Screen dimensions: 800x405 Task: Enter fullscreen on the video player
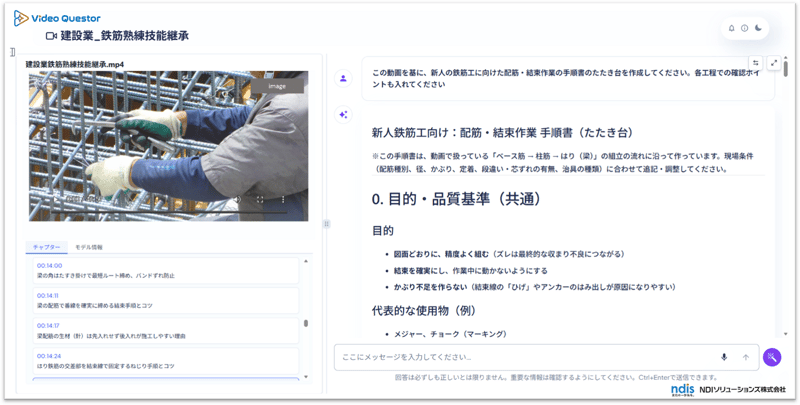click(260, 199)
